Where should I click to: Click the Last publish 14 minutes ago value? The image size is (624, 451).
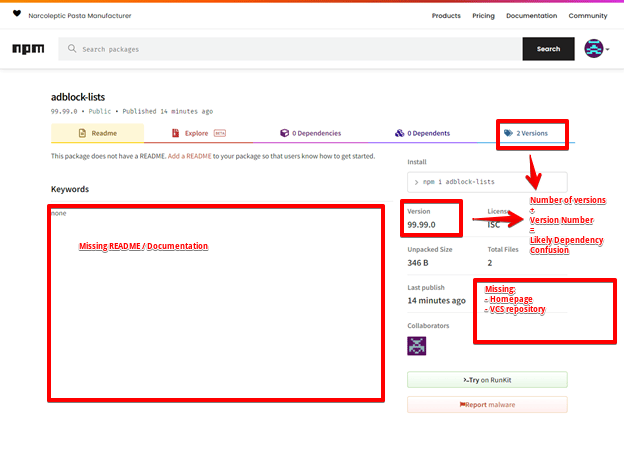pos(436,301)
